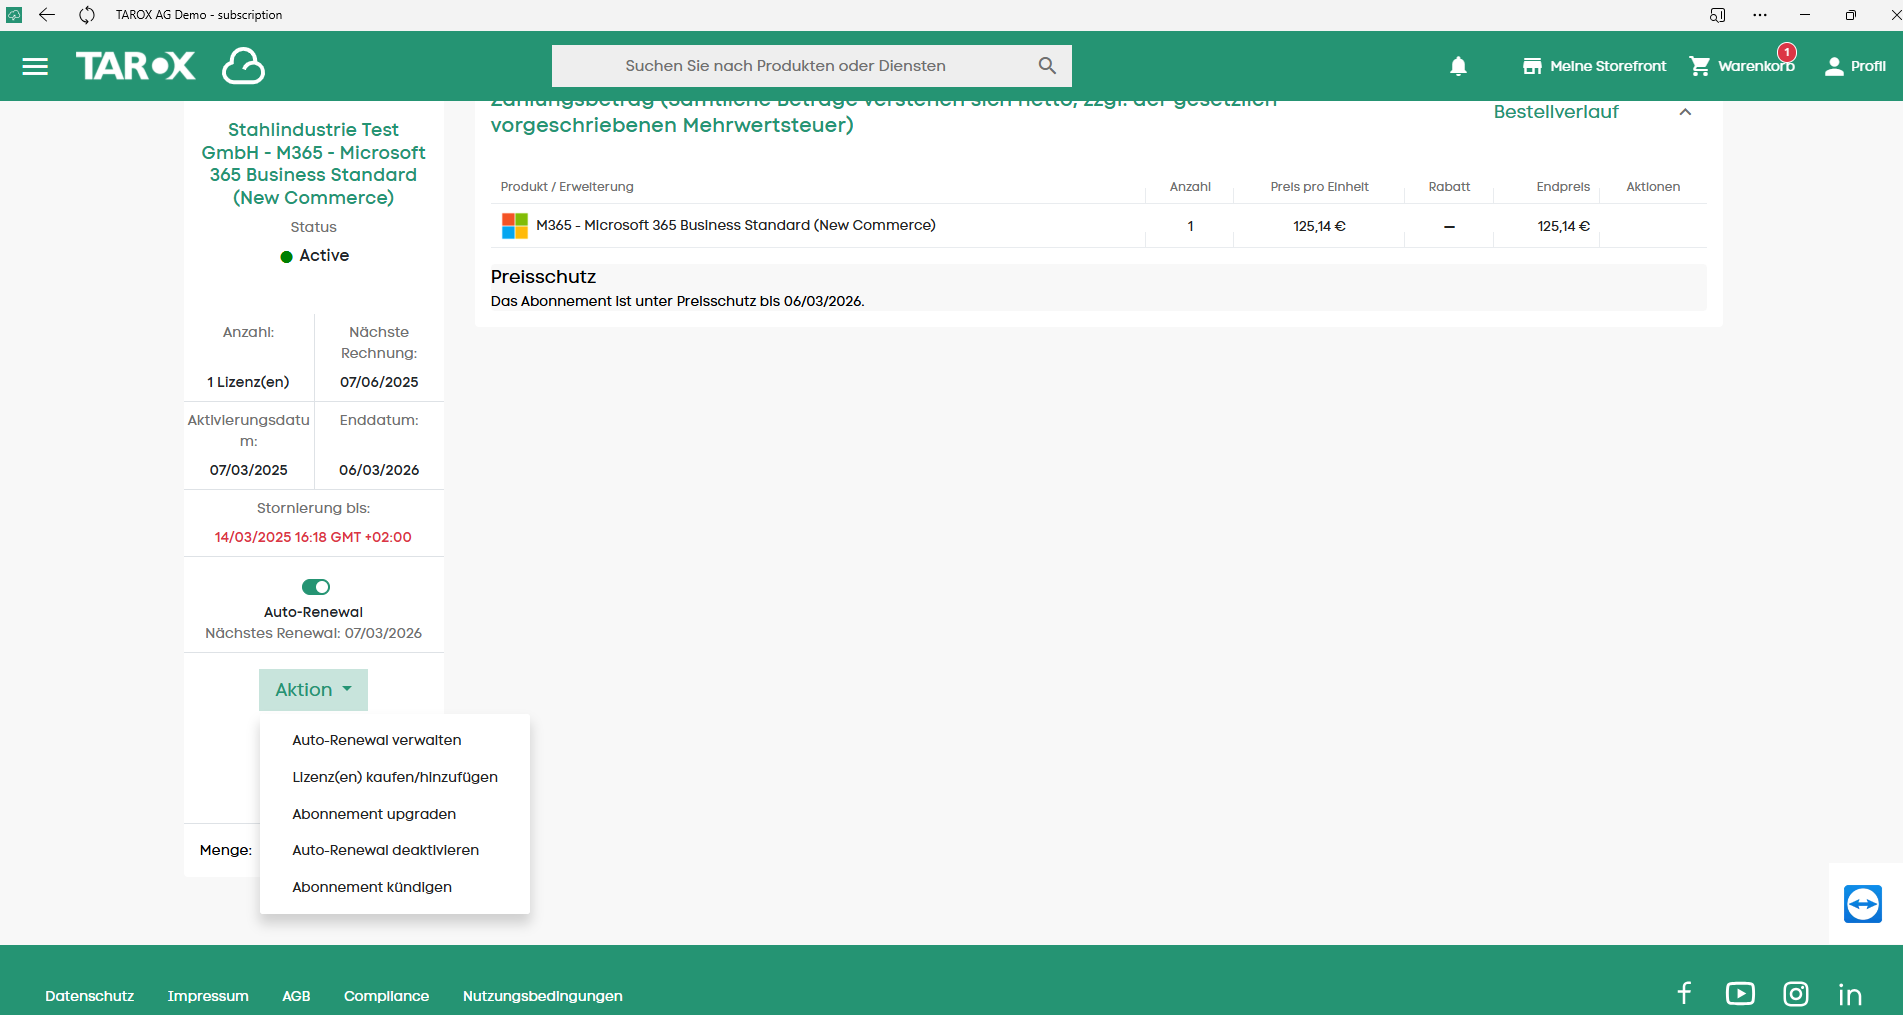The width and height of the screenshot is (1903, 1015).
Task: Select Abonnement kündigen
Action: click(372, 887)
